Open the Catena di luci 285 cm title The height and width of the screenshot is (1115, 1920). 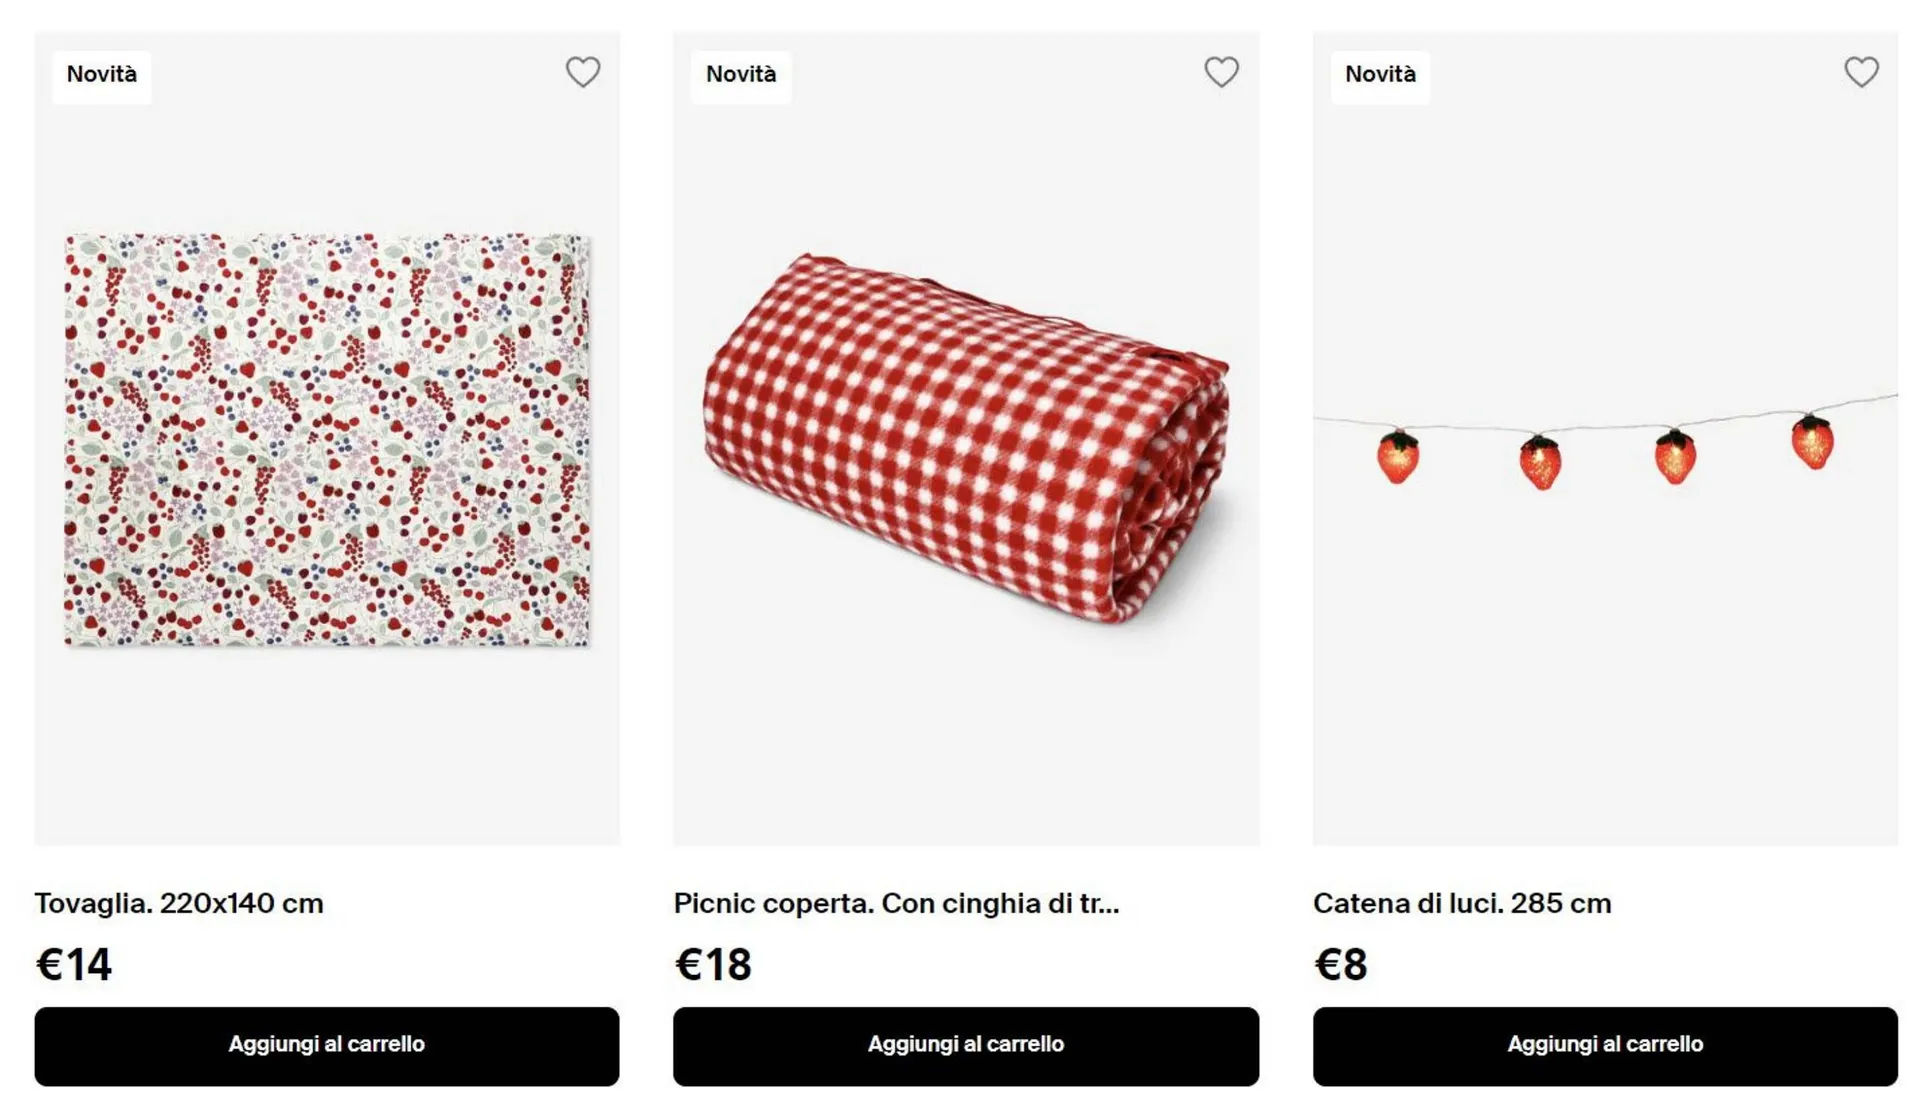click(1462, 903)
